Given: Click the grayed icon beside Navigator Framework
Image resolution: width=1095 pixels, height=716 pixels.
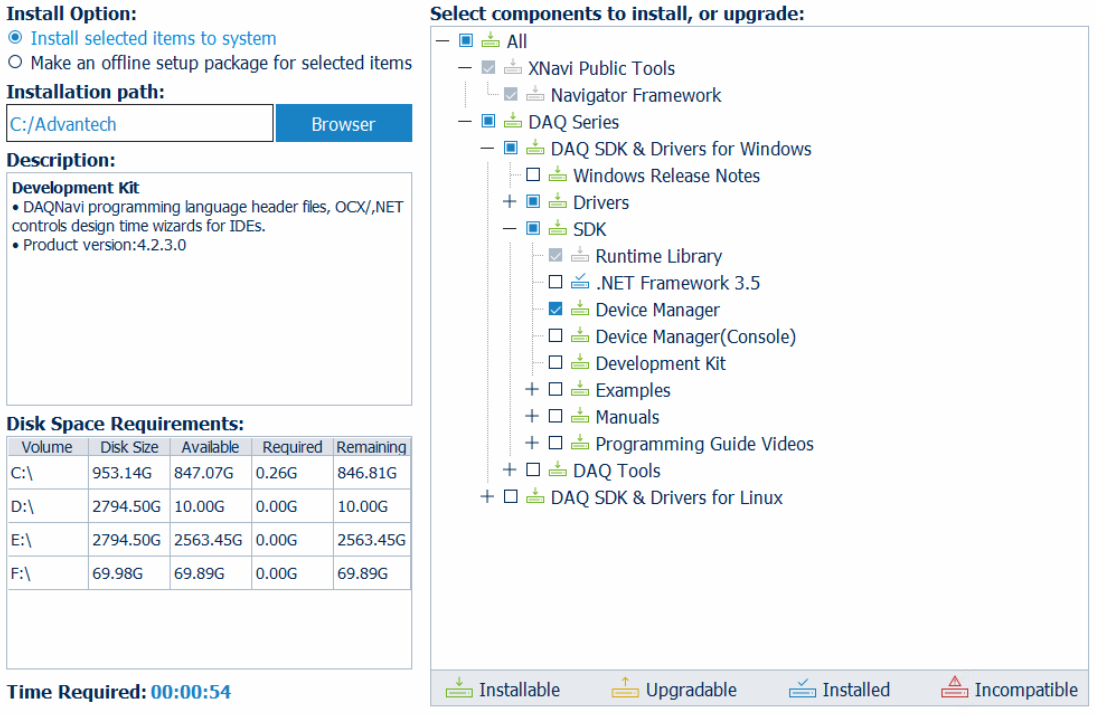Looking at the screenshot, I should [536, 96].
